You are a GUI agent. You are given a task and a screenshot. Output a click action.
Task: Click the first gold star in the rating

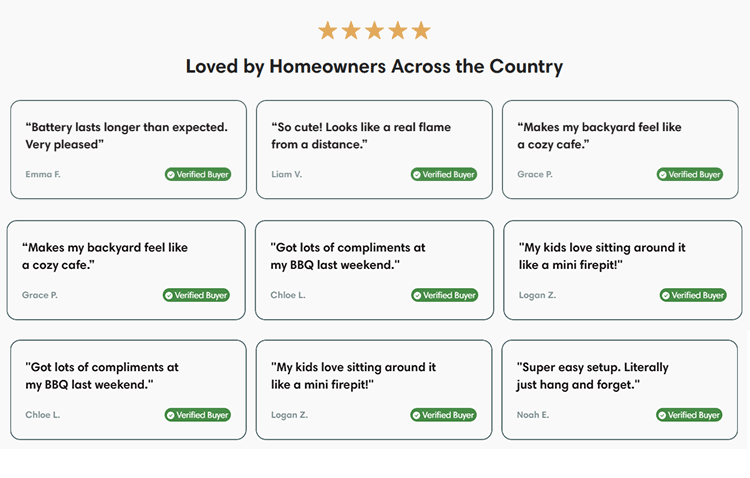pos(327,31)
